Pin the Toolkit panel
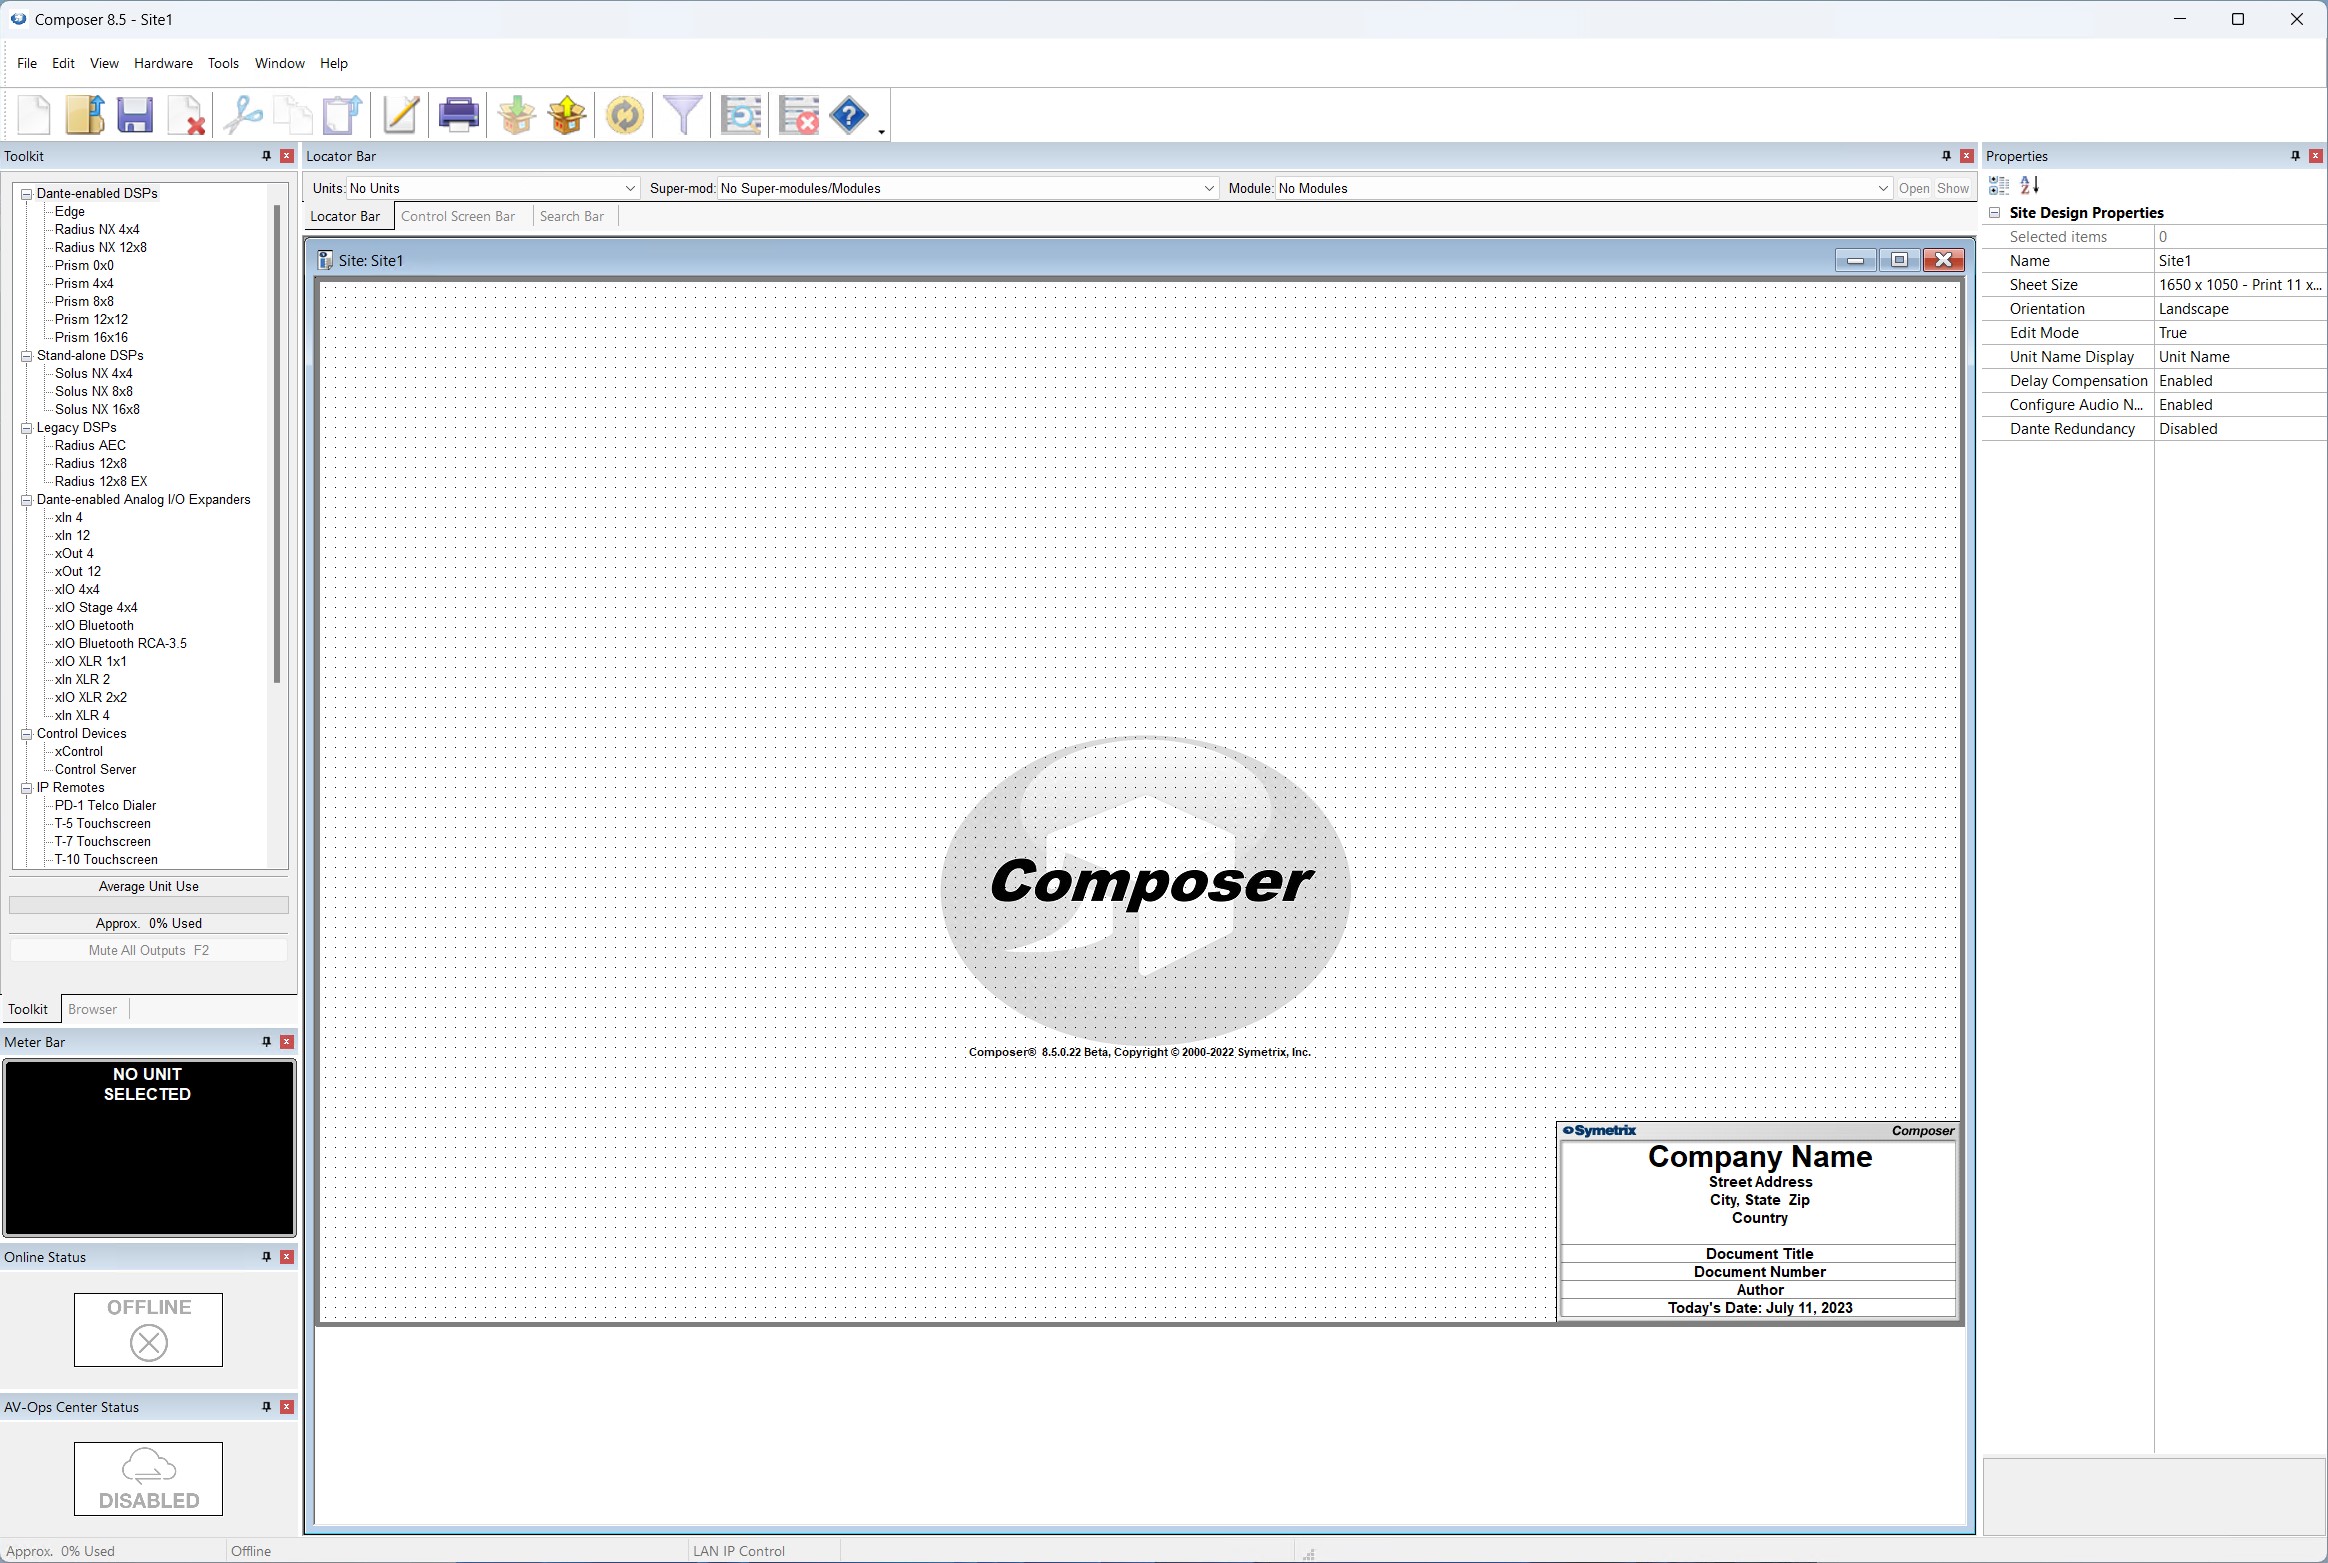This screenshot has width=2328, height=1563. tap(266, 156)
